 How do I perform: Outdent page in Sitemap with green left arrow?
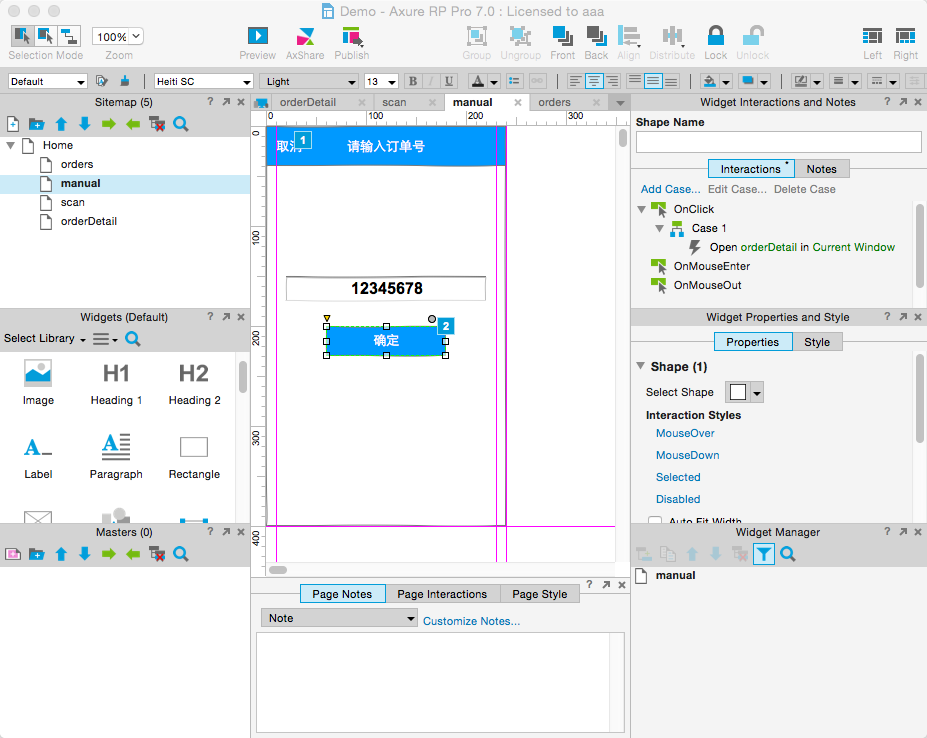[133, 124]
